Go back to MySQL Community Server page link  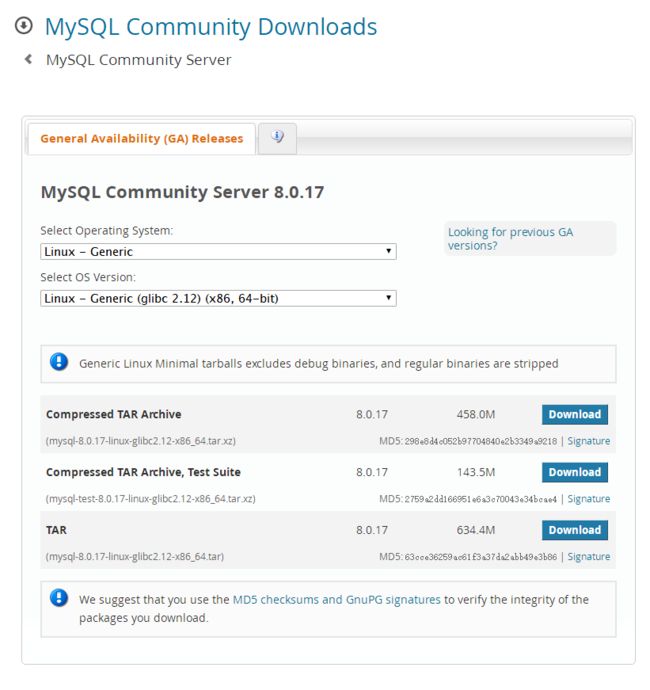[x=139, y=60]
